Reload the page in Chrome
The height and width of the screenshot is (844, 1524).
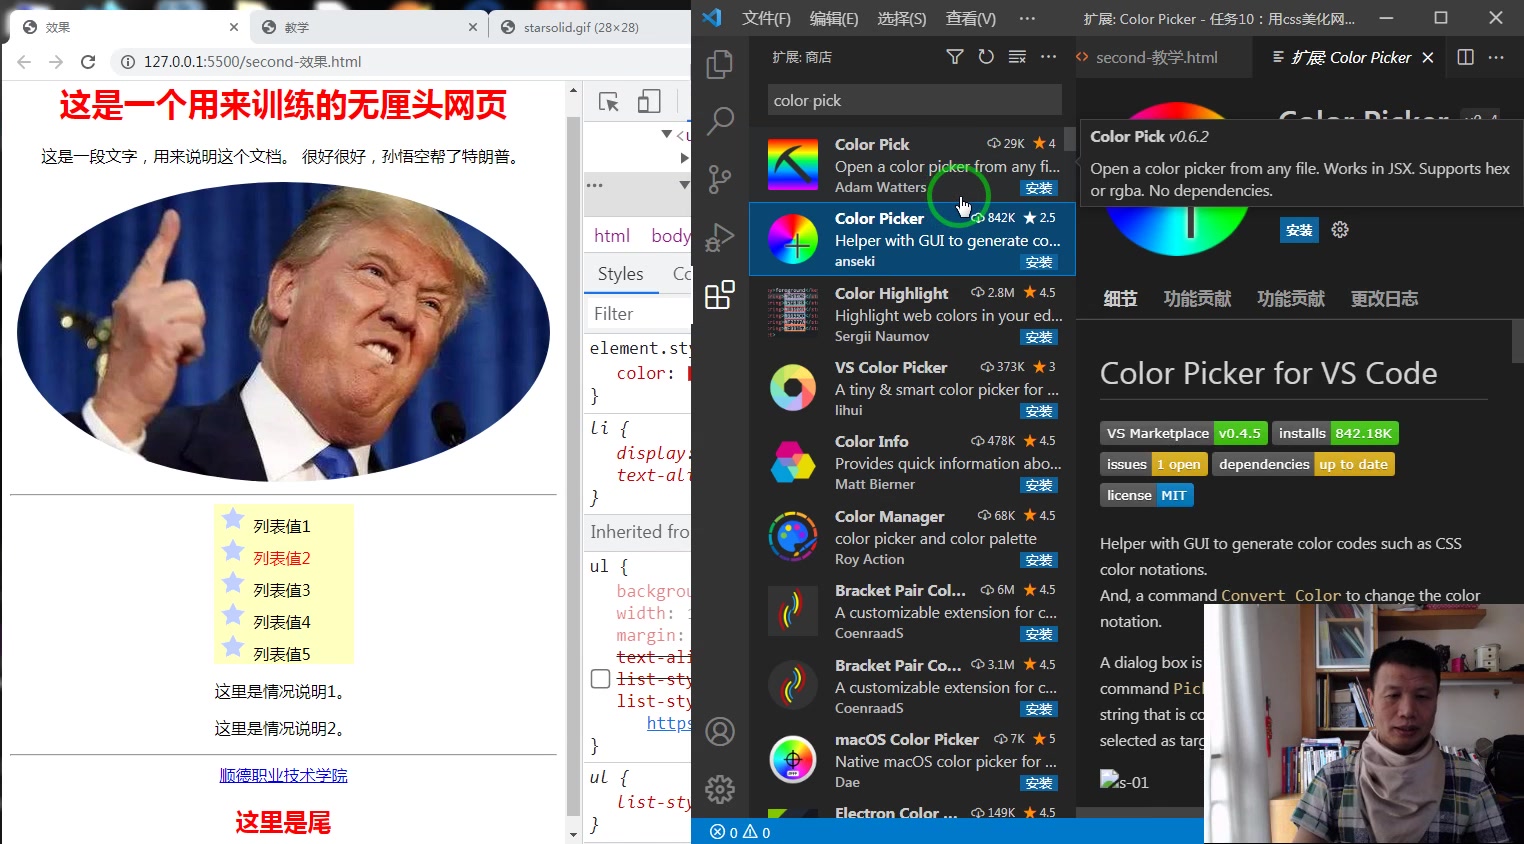88,62
